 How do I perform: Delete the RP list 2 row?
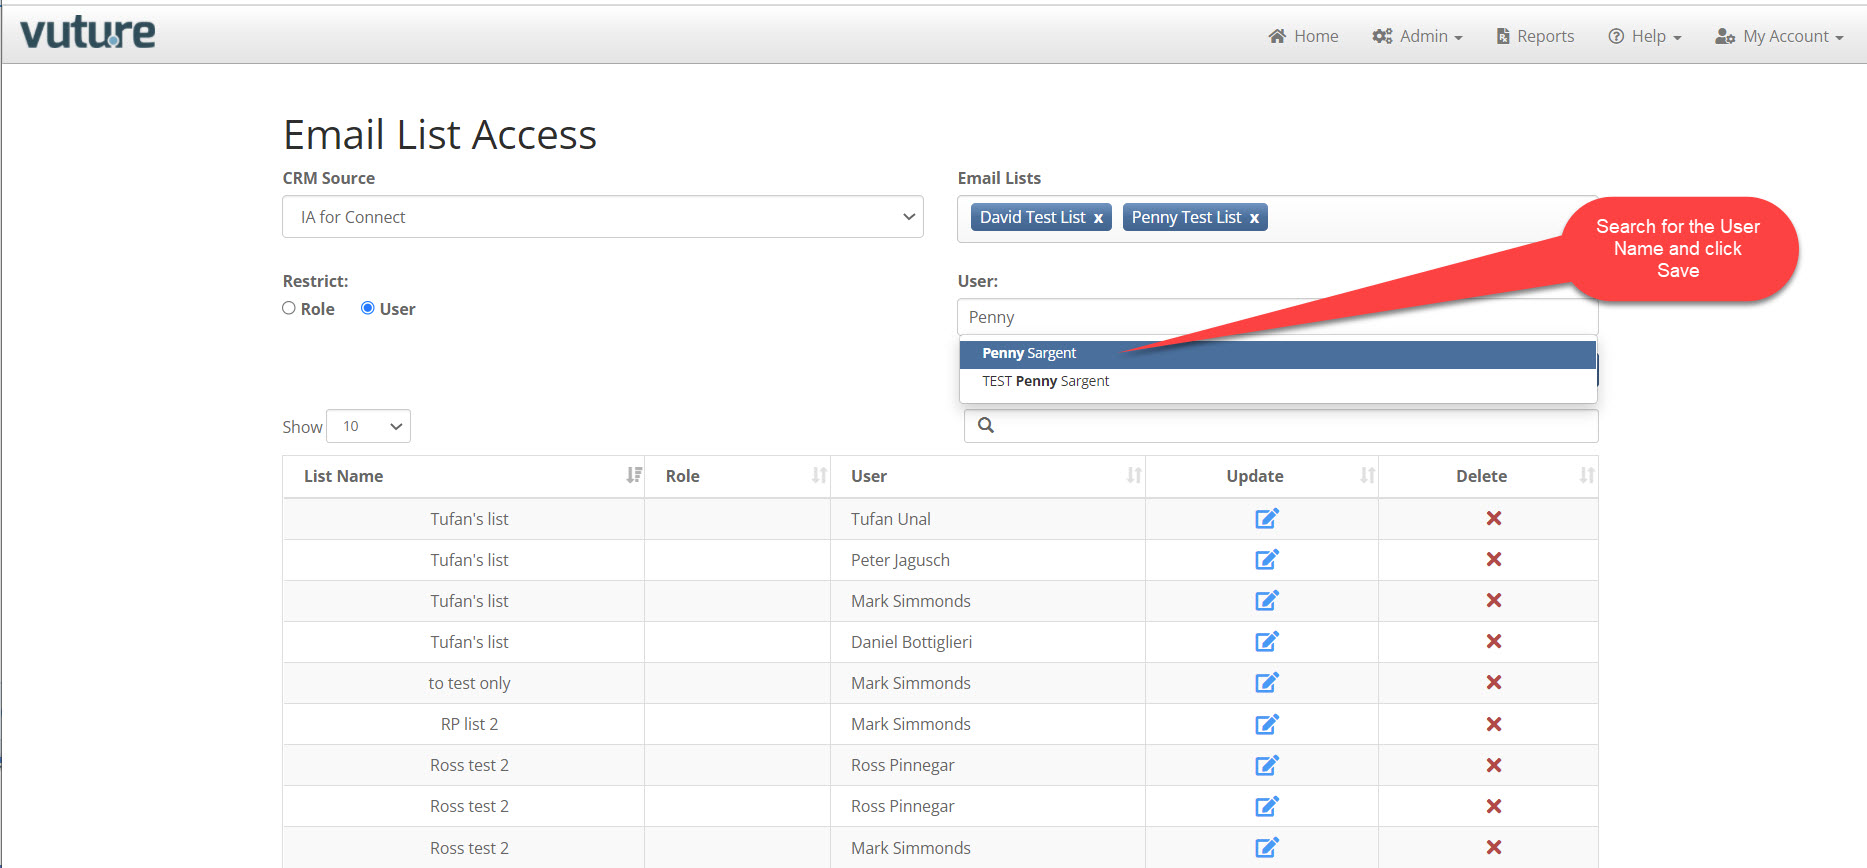1494,724
